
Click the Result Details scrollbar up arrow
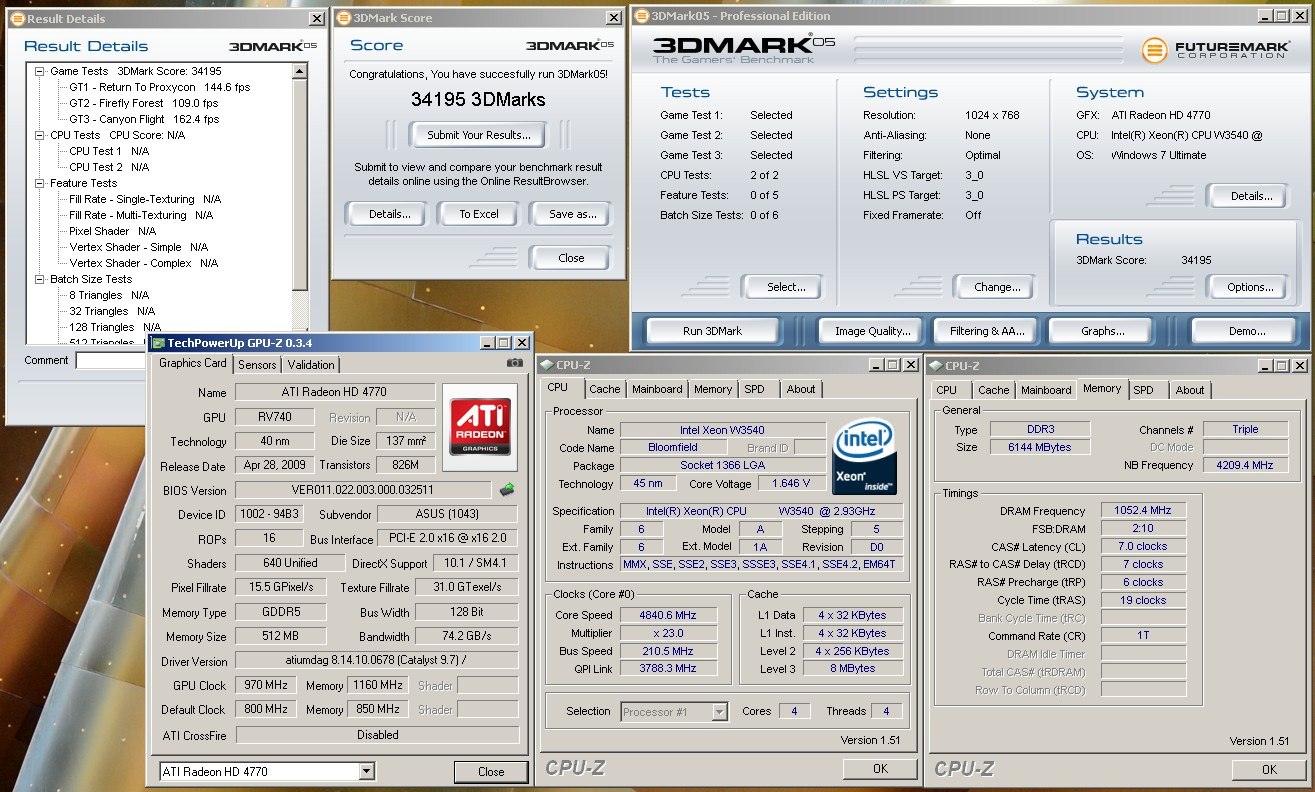[300, 72]
